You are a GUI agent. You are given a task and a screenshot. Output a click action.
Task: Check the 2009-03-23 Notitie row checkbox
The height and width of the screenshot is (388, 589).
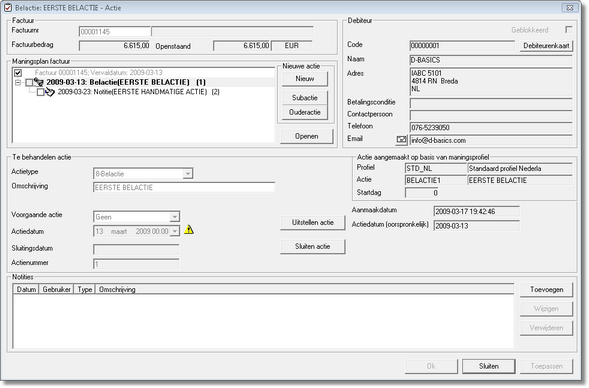pyautogui.click(x=41, y=92)
